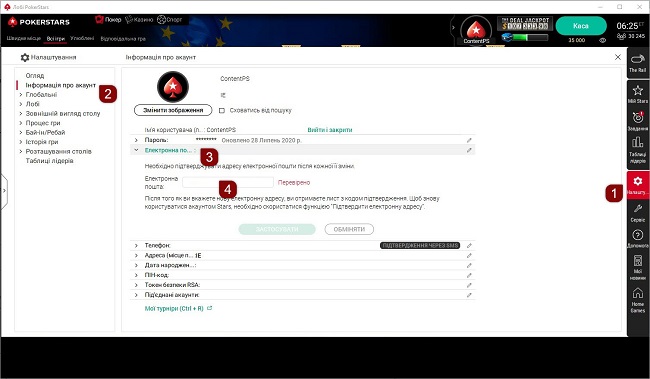The image size is (650, 379).
Task: Collapse the Електронна пошта section chevron
Action: coord(136,150)
